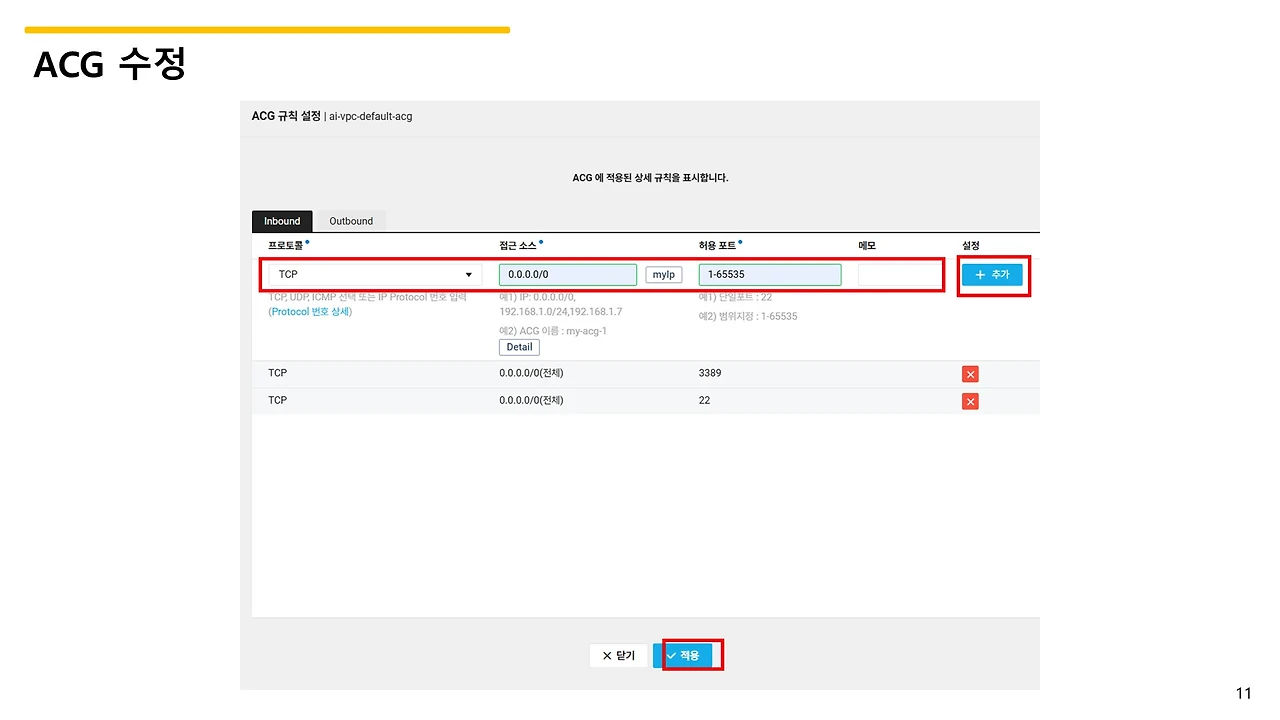Select the TCP port 22 rule row
Screen dimensions: 1280x720
[x=646, y=401]
